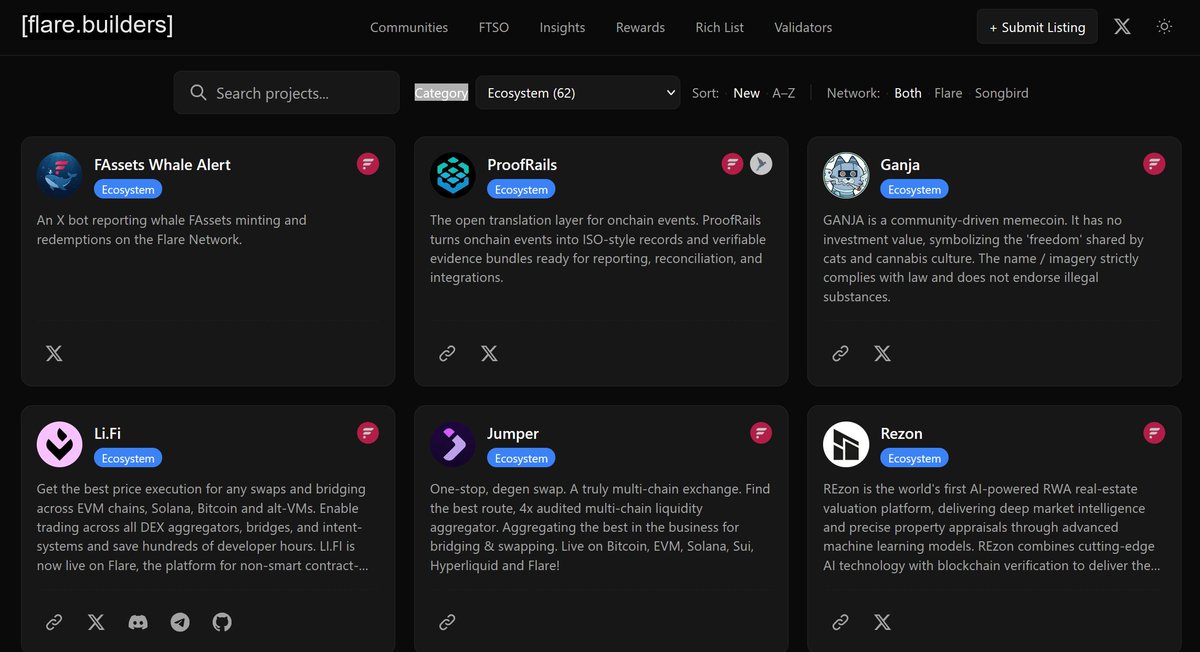
Task: Open the Telegram icon on Li.Fi card
Action: 180,622
